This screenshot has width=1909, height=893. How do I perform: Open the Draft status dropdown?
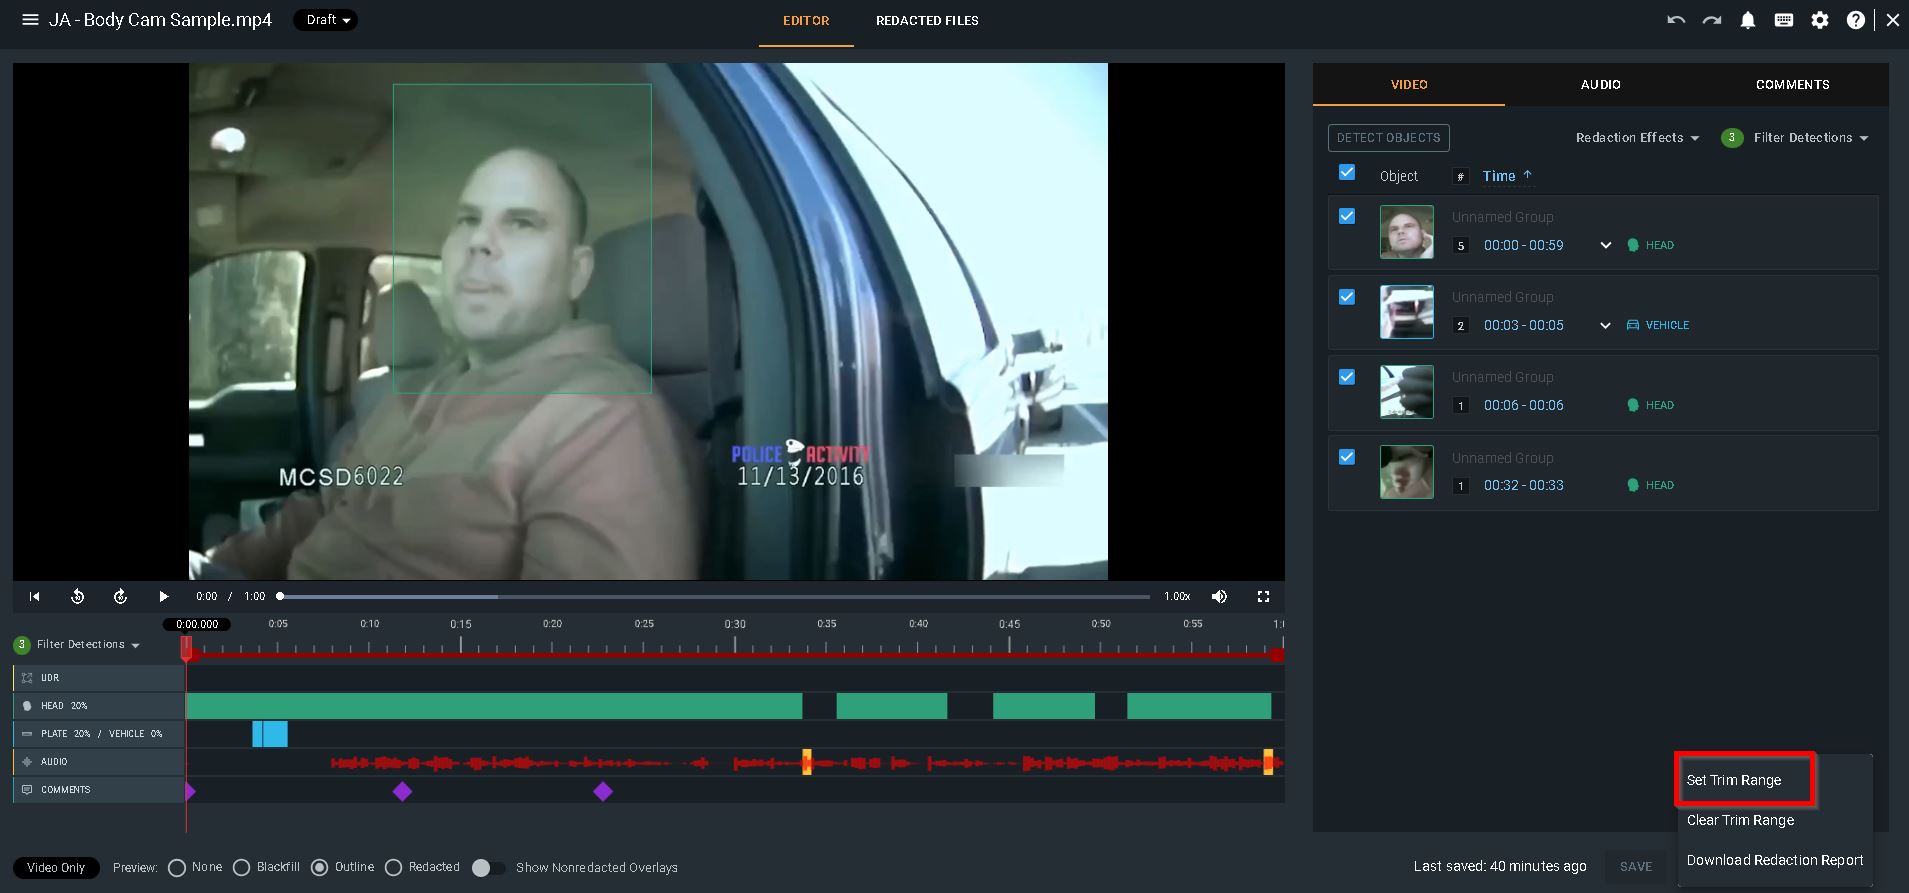coord(326,20)
